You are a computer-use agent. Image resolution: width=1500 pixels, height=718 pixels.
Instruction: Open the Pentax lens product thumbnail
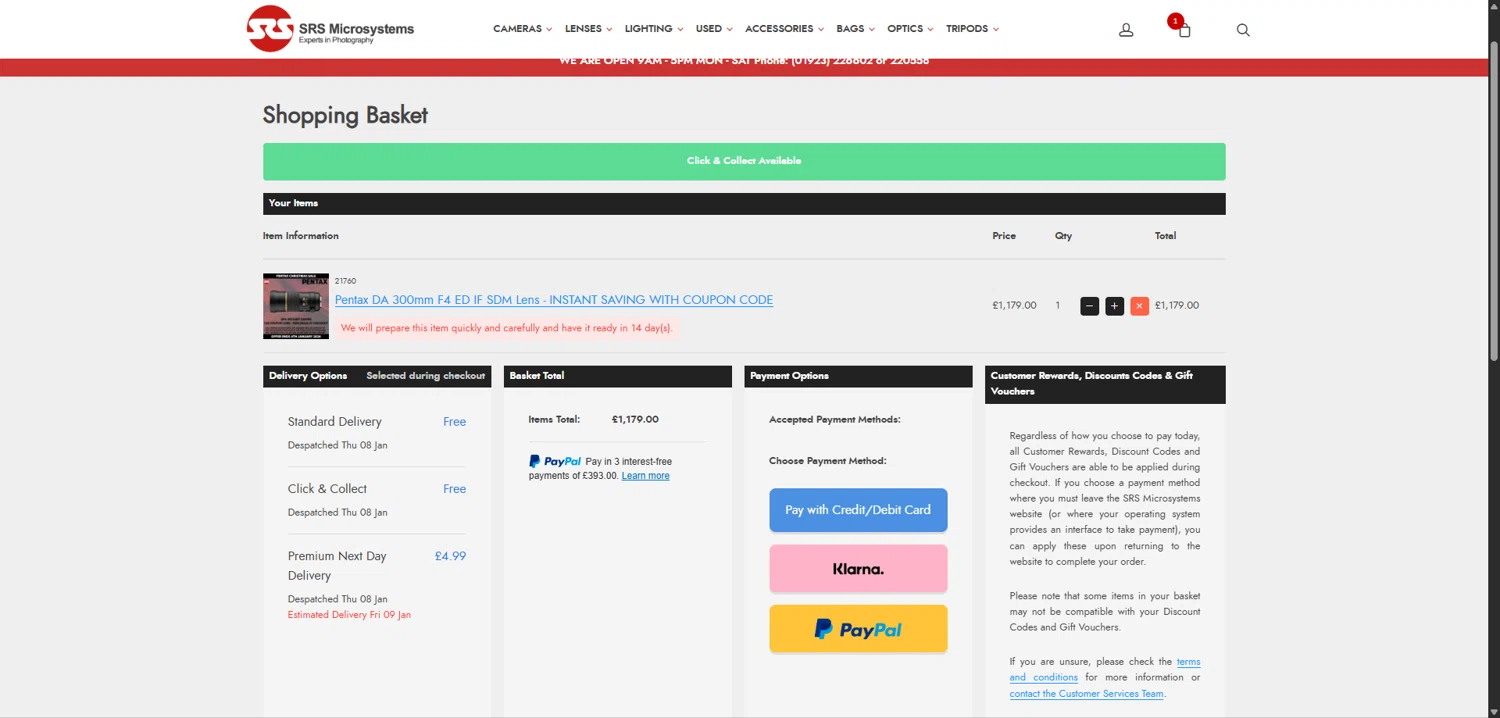[x=296, y=306]
